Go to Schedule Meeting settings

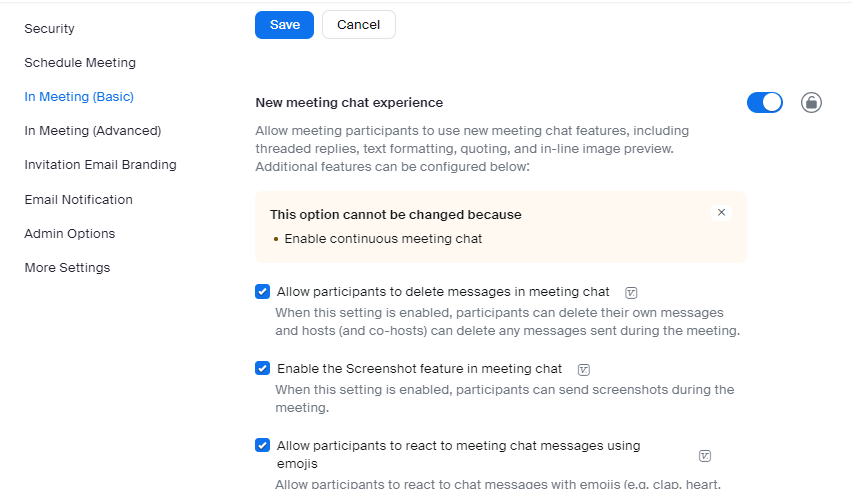(80, 63)
